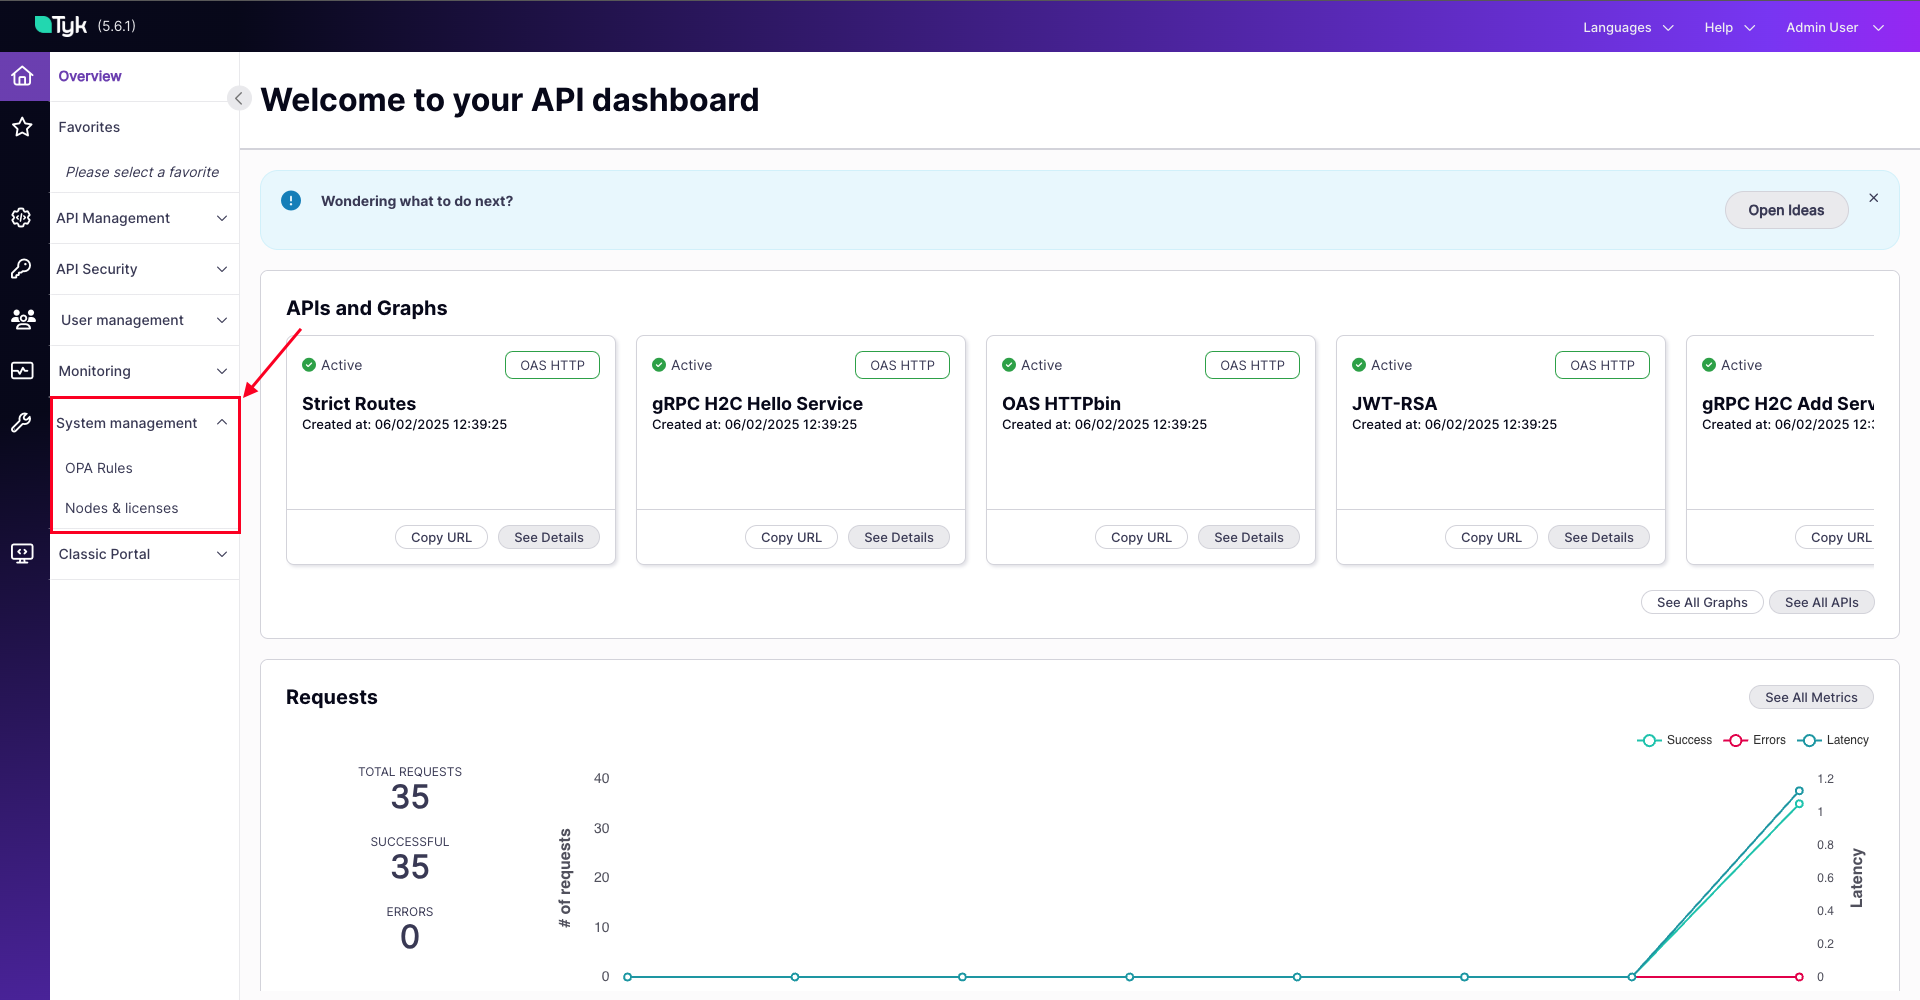Open API Management via the gear-code icon
Image resolution: width=1920 pixels, height=1000 pixels.
click(x=23, y=217)
